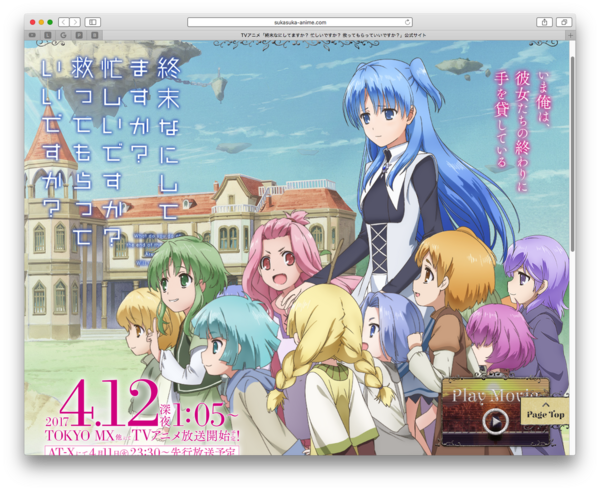Click the AT-X advance broadcast notice

point(142,451)
